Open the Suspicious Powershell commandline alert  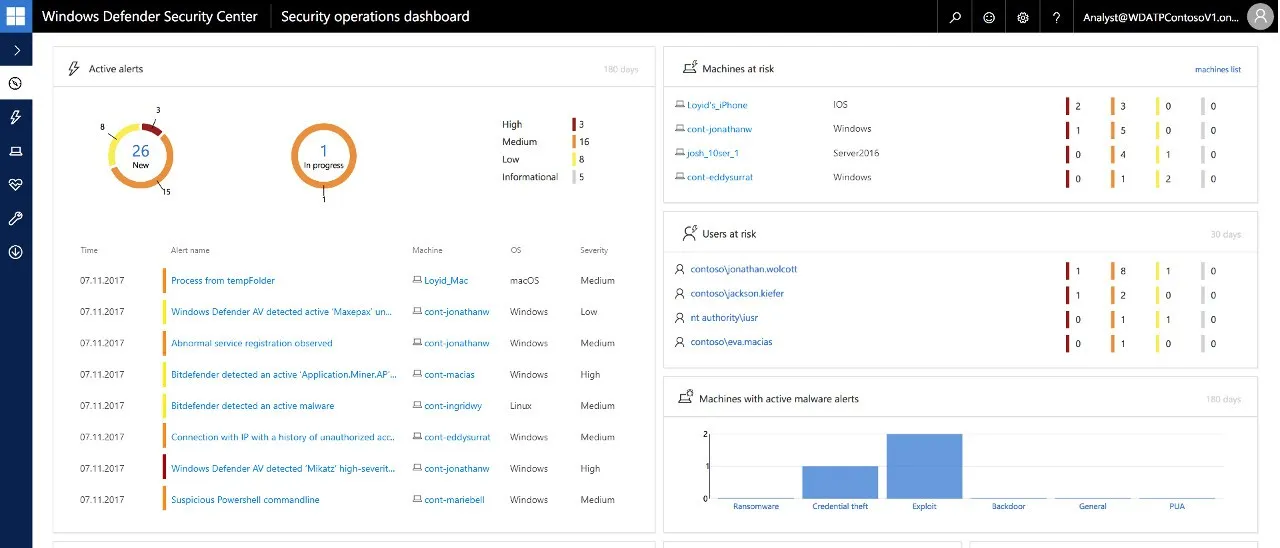[x=245, y=500]
